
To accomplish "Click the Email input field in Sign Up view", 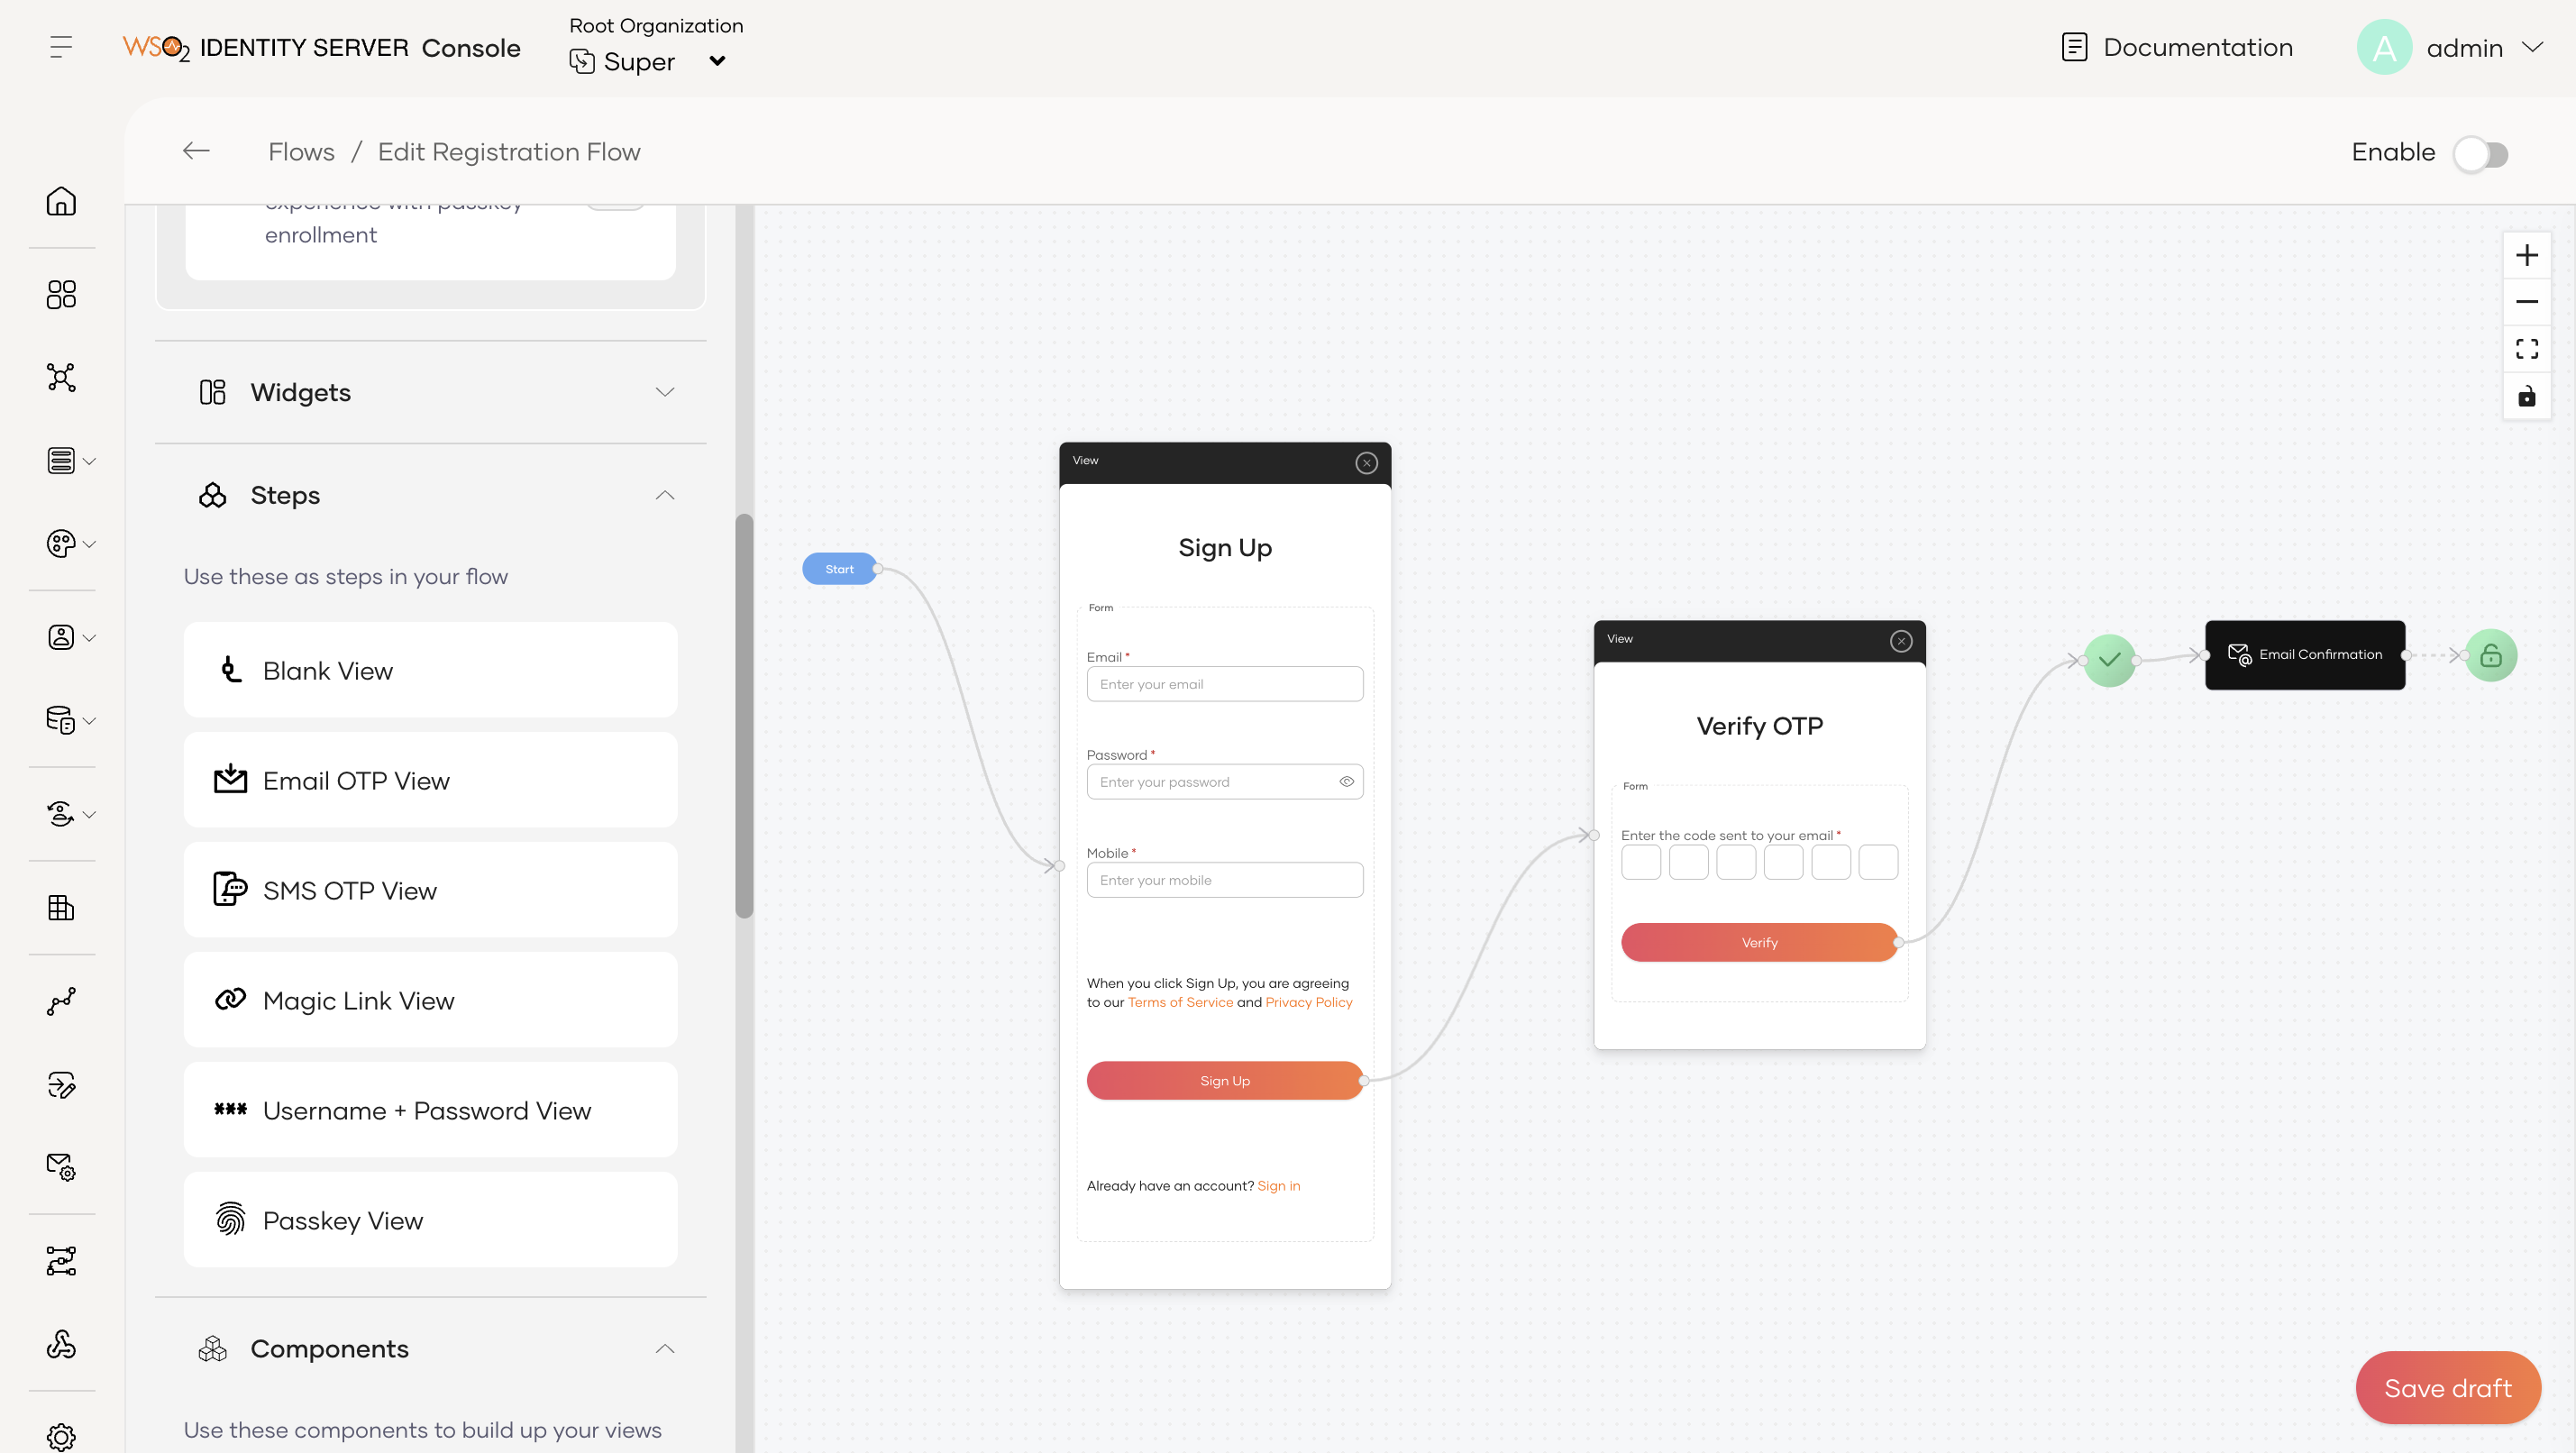I will [1224, 684].
